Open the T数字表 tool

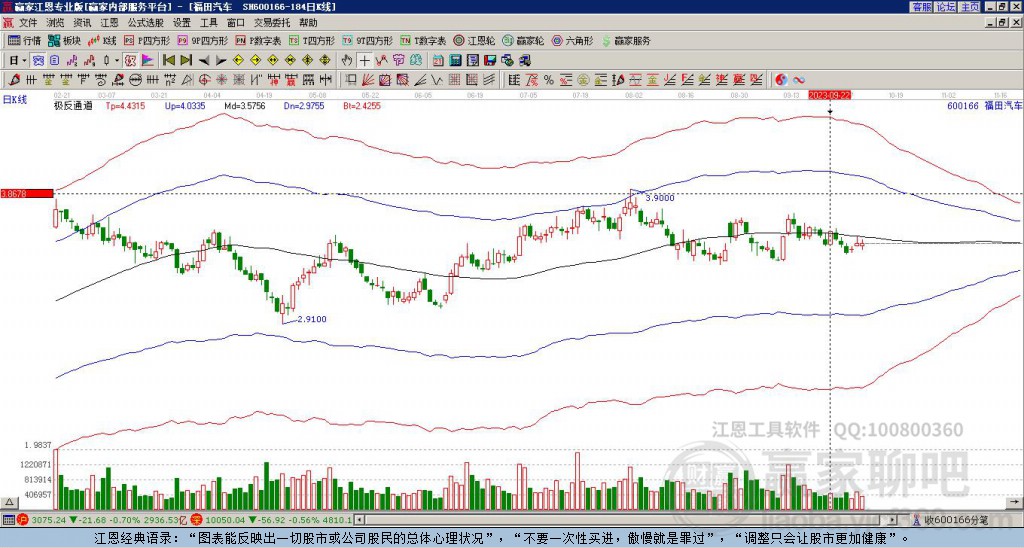[x=423, y=40]
